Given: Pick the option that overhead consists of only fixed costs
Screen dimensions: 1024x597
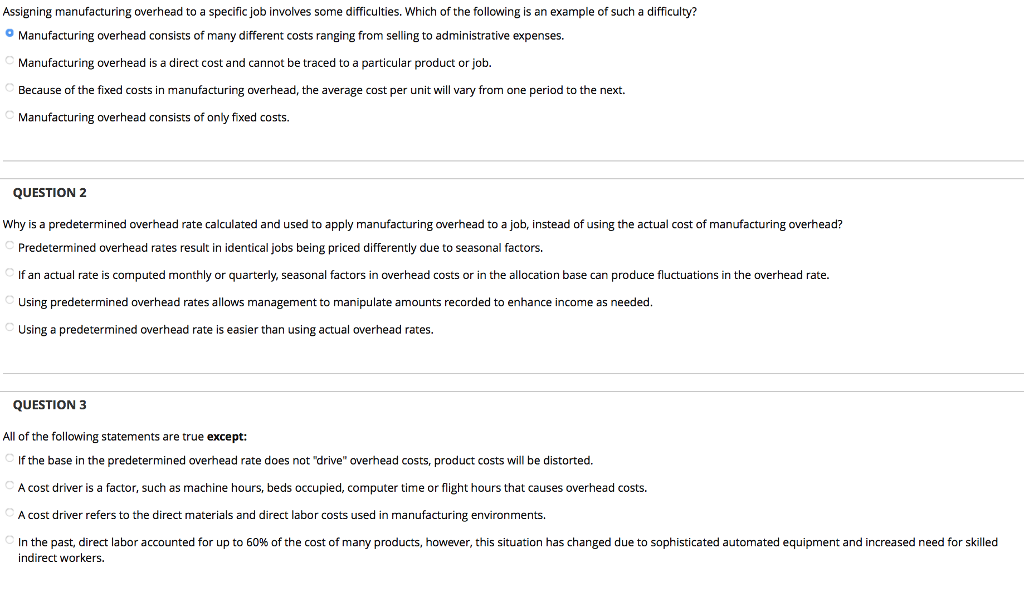Looking at the screenshot, I should (9, 116).
